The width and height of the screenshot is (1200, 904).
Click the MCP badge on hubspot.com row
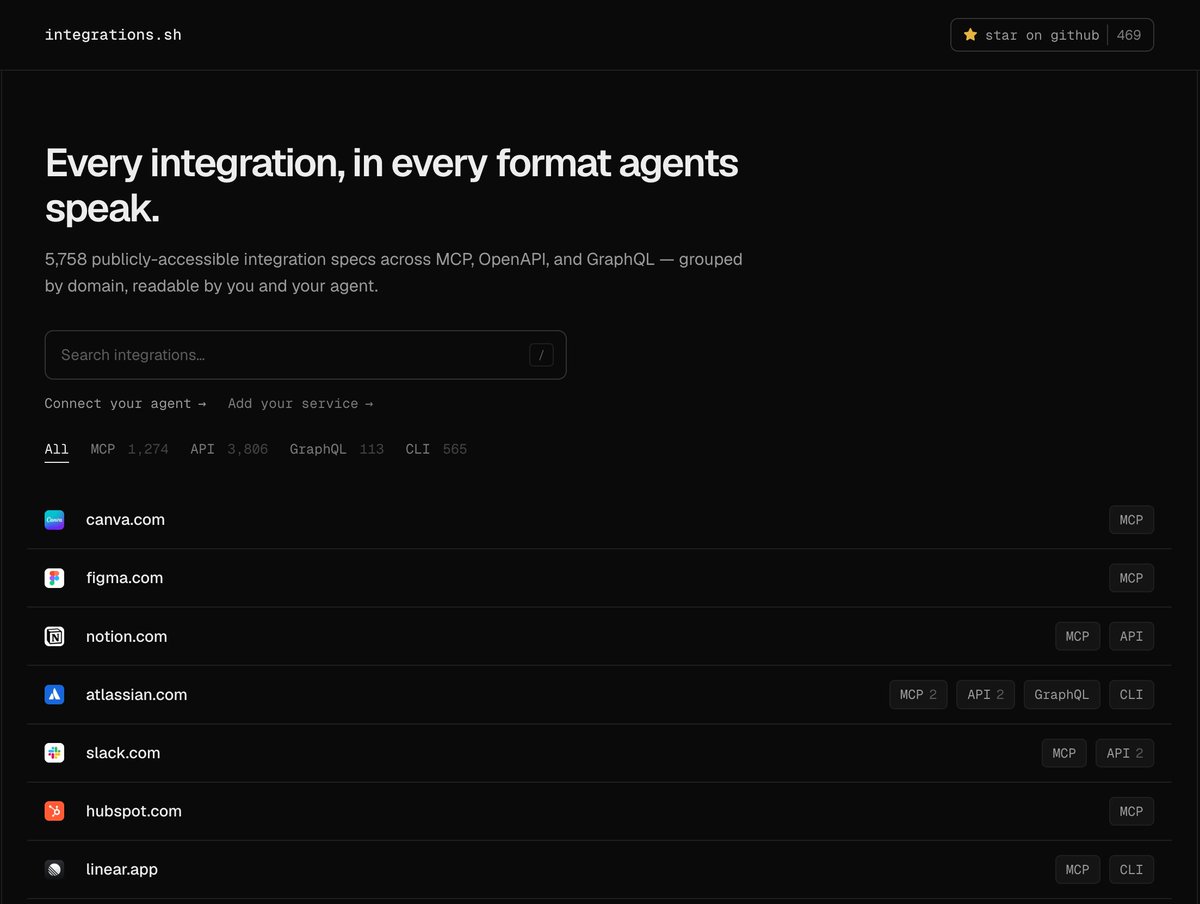click(1131, 811)
